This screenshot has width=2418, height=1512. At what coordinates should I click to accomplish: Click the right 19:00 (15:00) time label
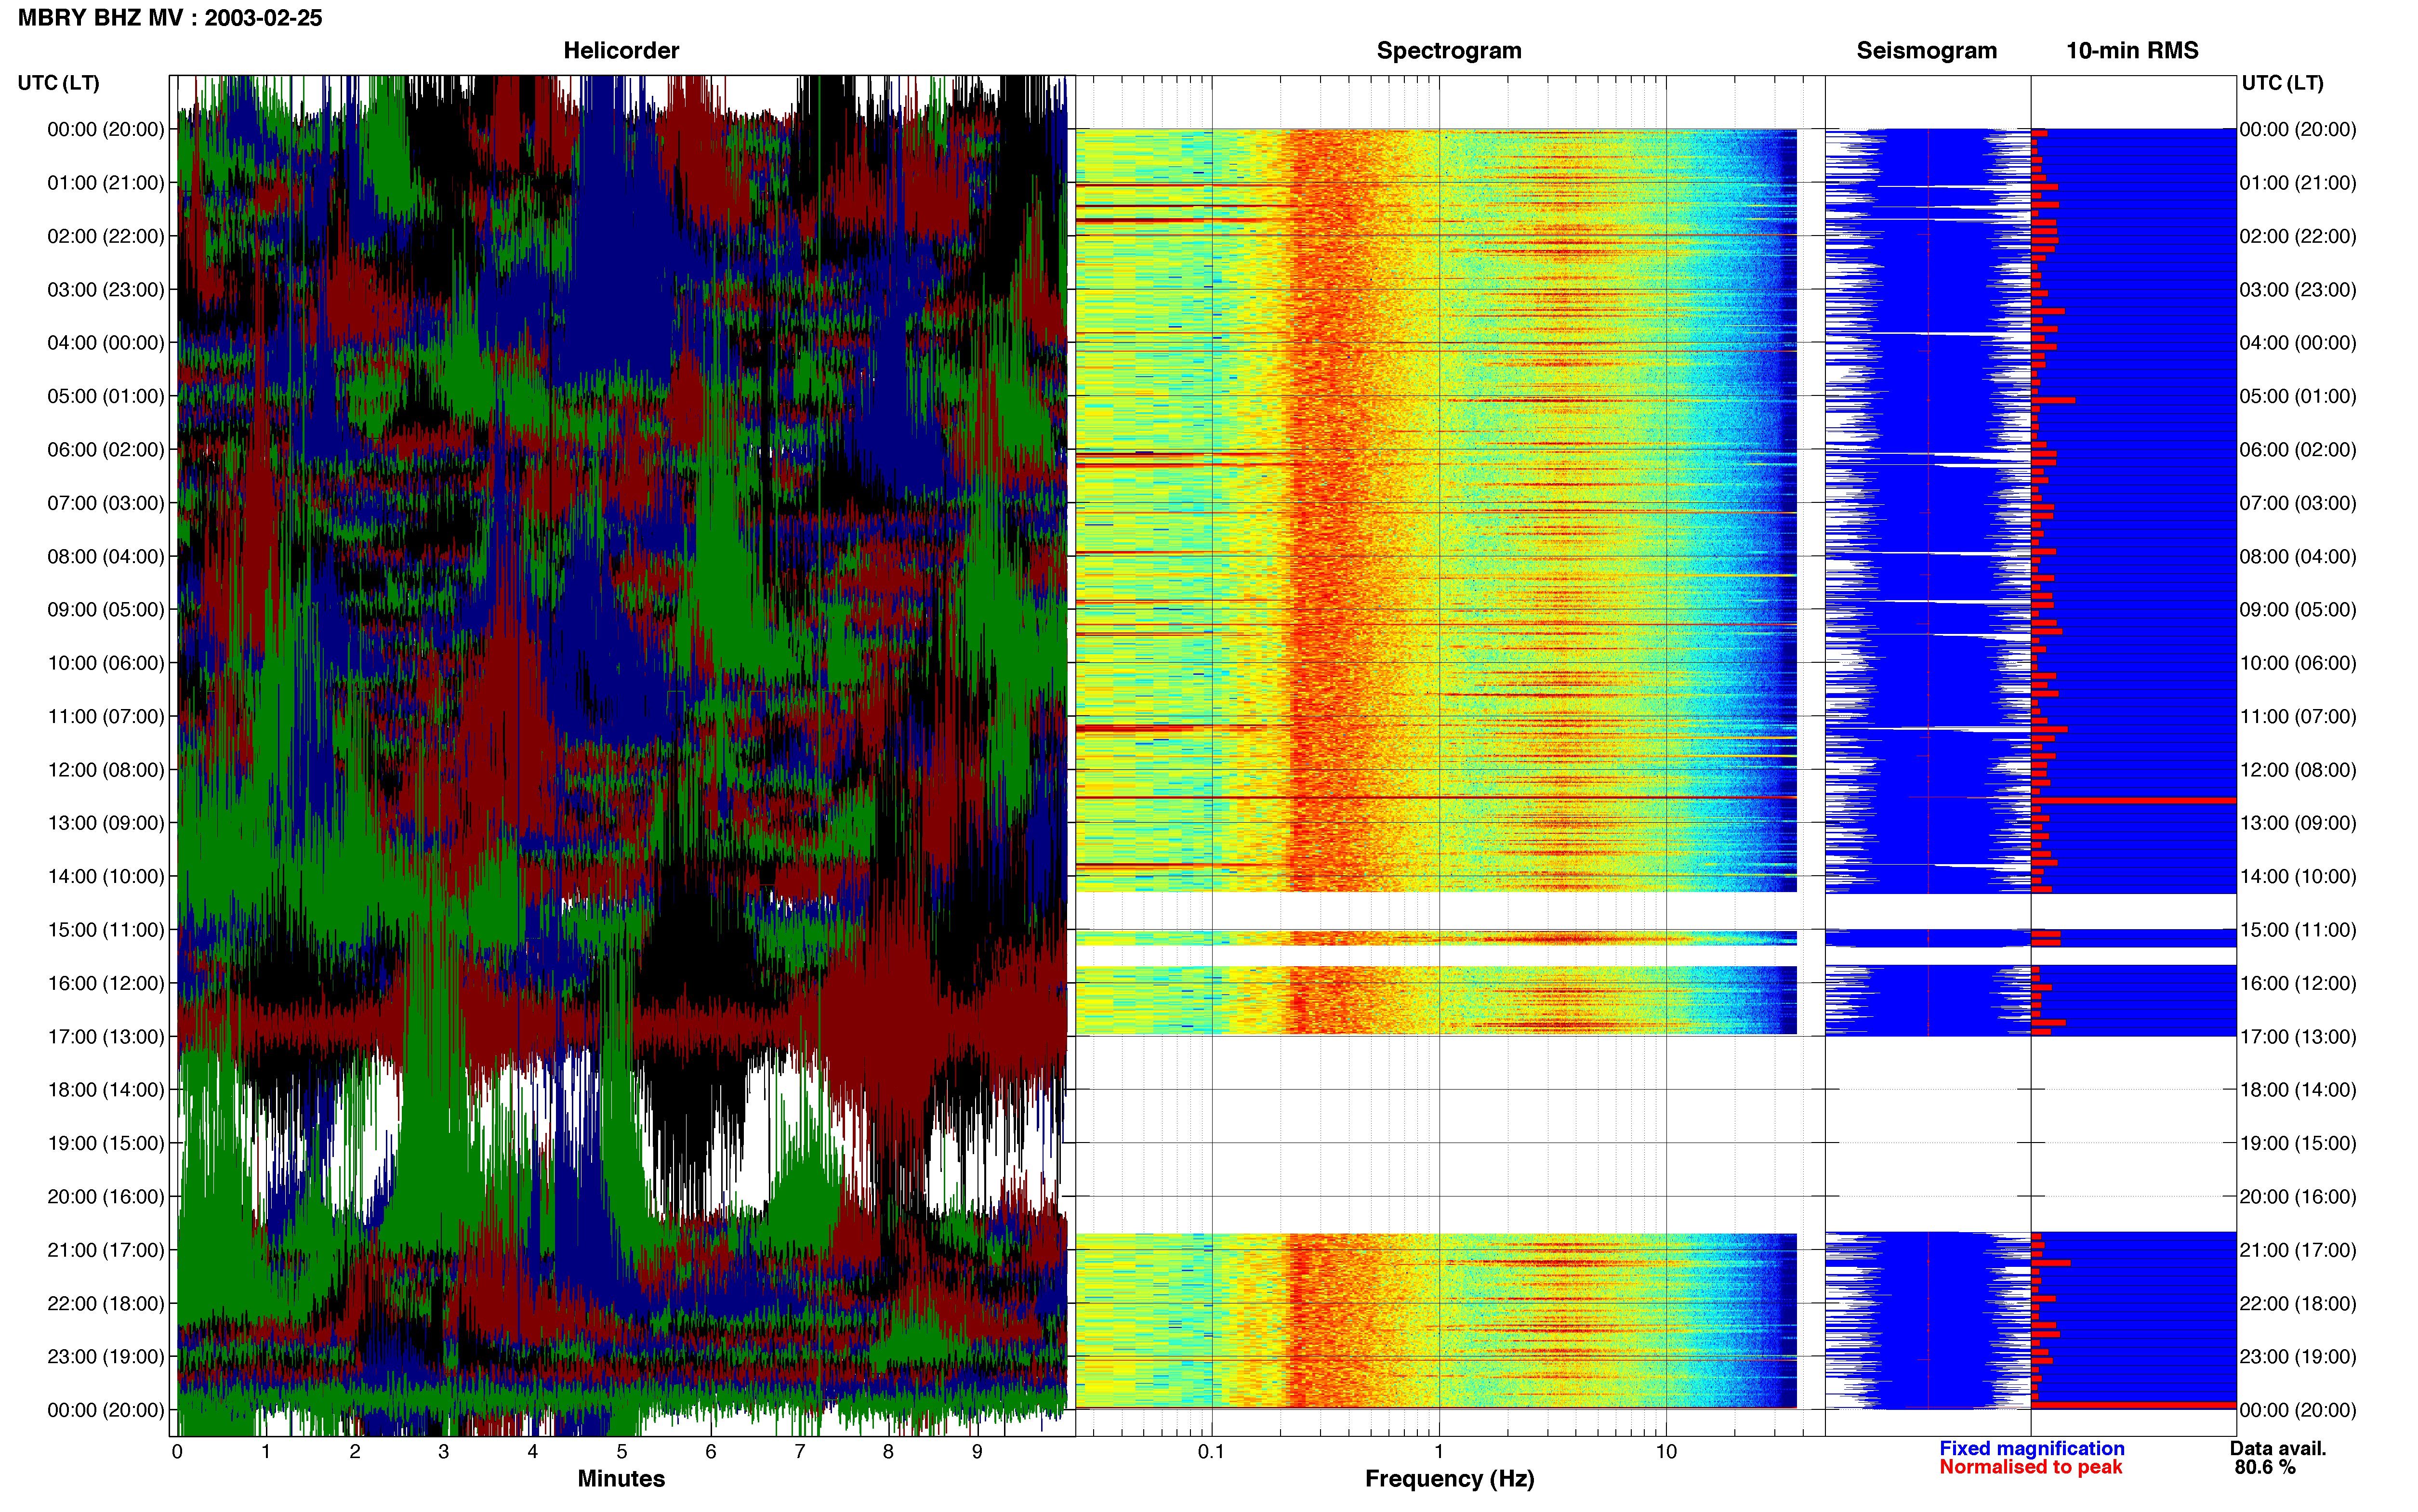[2298, 1143]
